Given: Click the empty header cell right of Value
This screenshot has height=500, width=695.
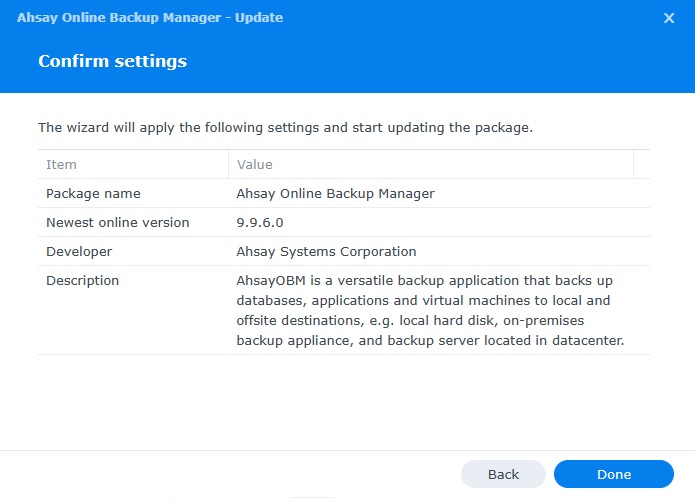Looking at the screenshot, I should (x=641, y=164).
